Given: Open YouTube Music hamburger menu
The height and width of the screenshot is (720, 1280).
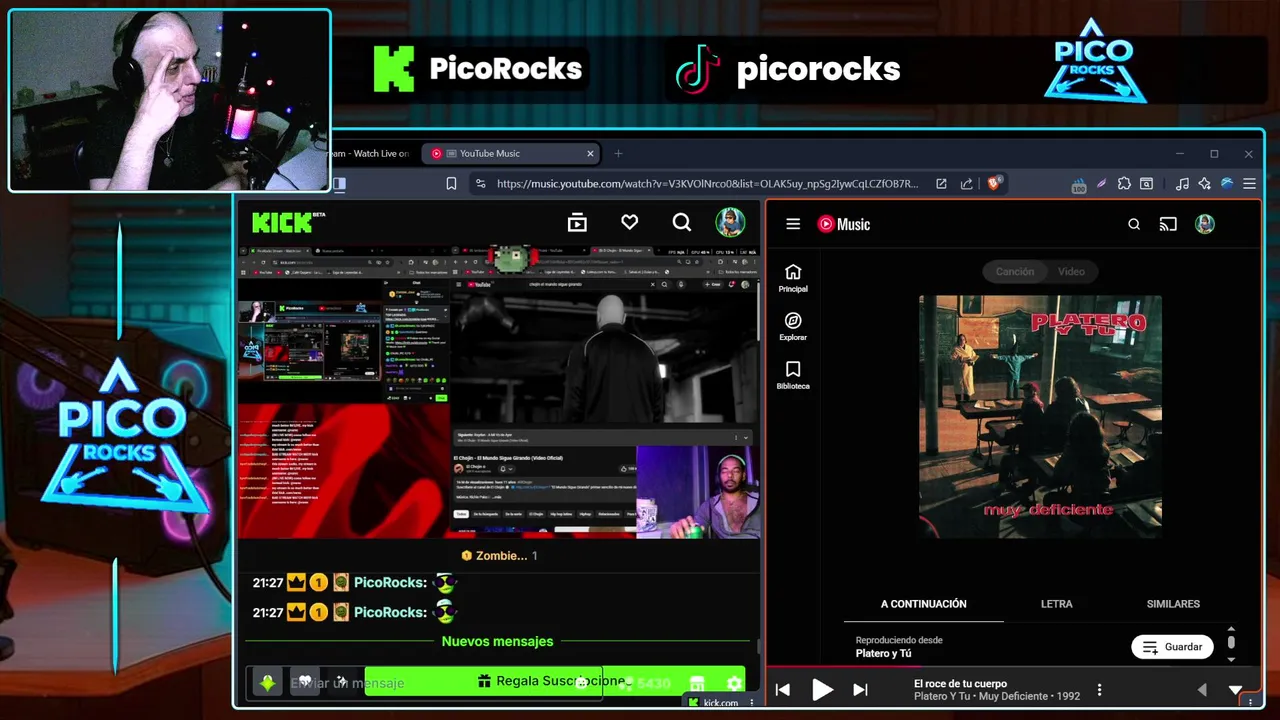Looking at the screenshot, I should click(793, 224).
